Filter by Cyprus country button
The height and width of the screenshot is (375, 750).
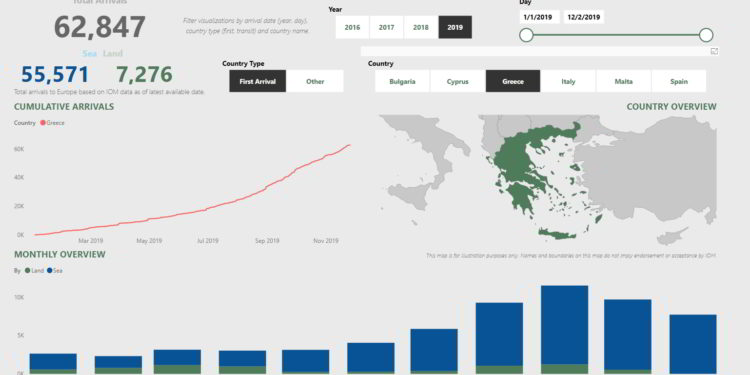[458, 81]
